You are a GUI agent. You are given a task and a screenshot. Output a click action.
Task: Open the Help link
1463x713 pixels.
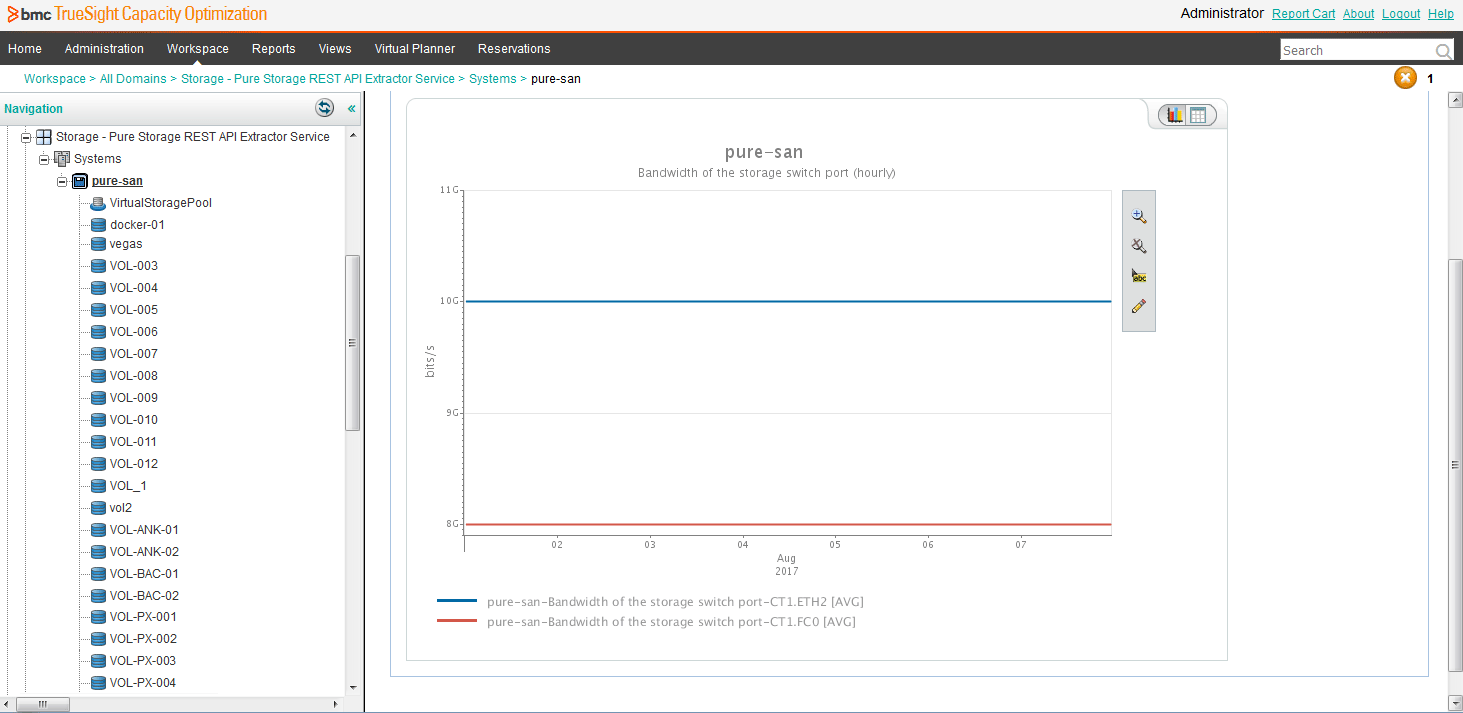(1441, 14)
